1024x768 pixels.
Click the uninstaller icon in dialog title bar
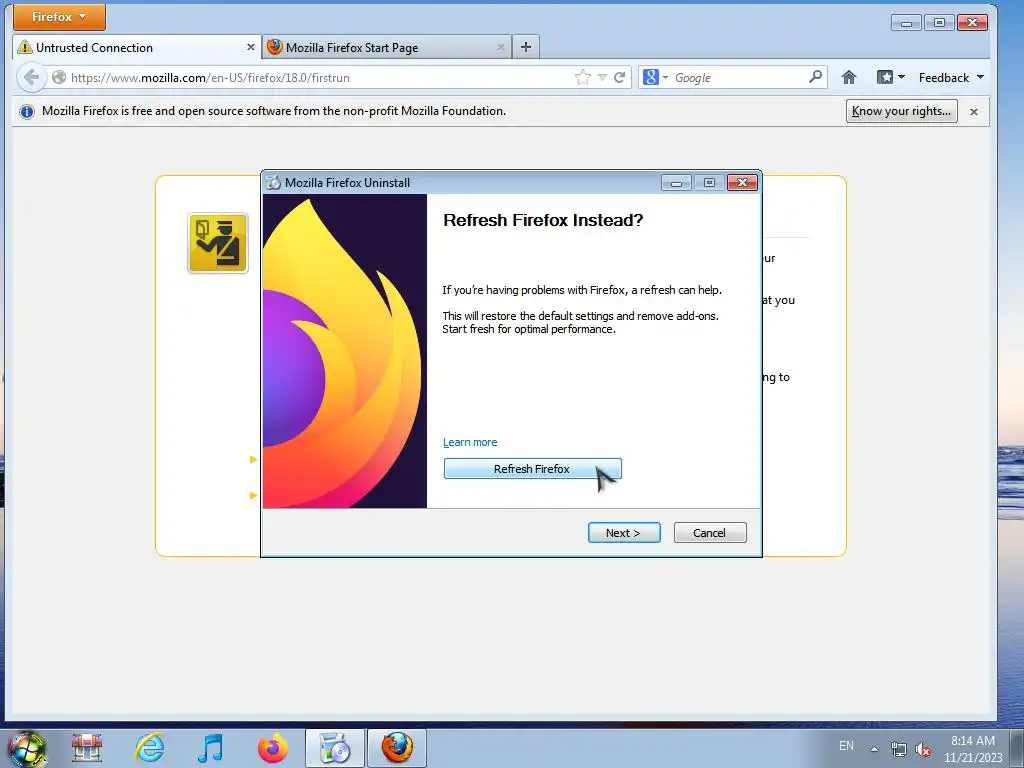click(x=273, y=183)
